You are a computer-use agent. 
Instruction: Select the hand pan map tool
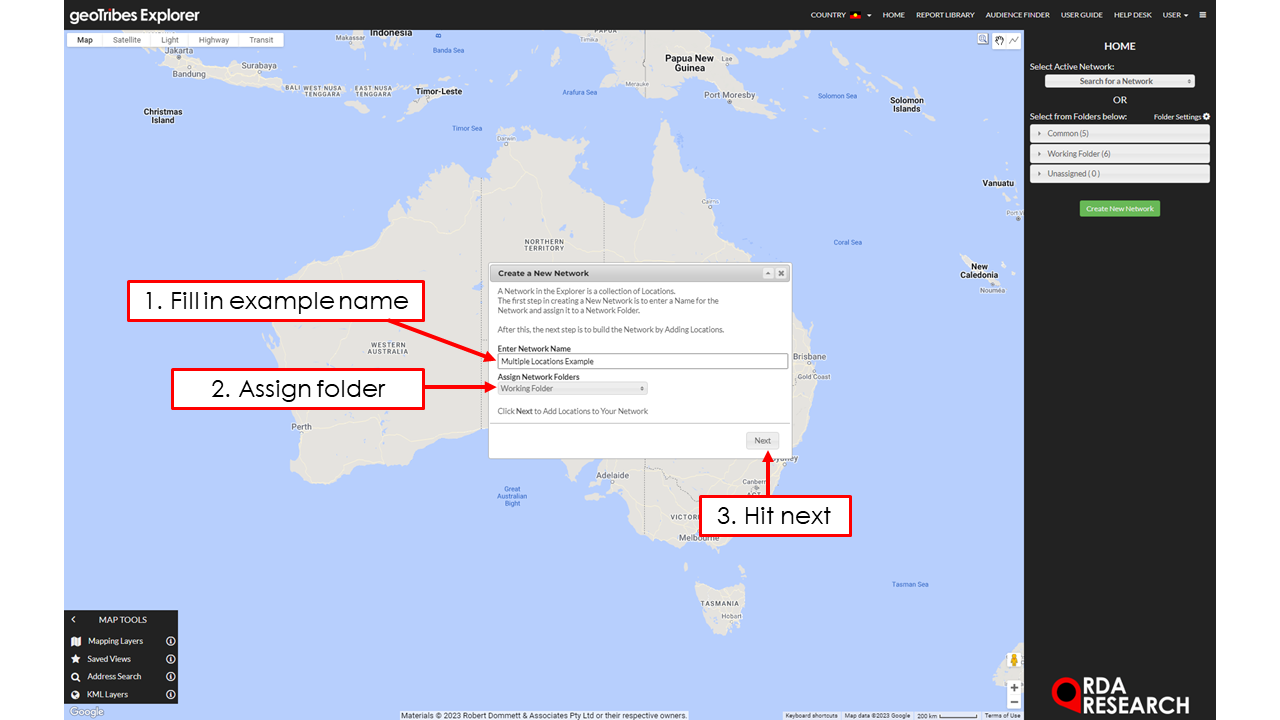[998, 40]
